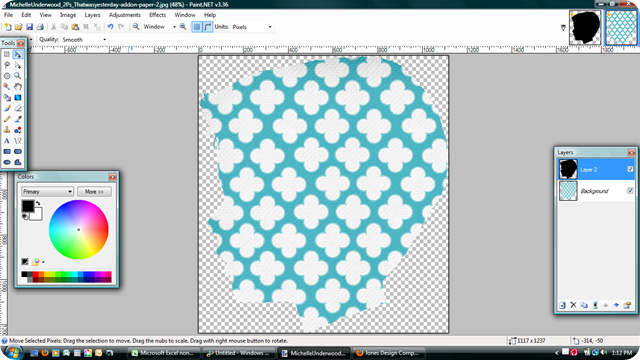Select the Color Picker eyedropper tool
This screenshot has height=360, width=640.
tap(18, 119)
